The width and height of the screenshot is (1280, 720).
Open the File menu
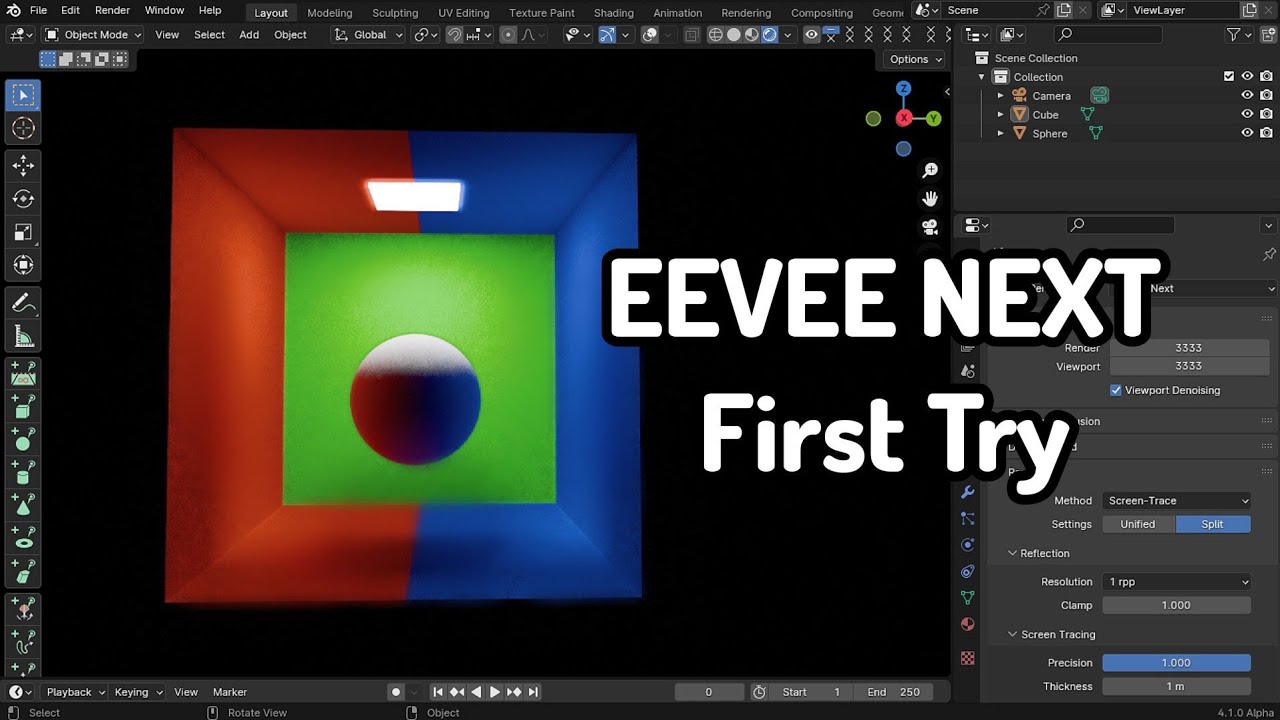coord(39,10)
